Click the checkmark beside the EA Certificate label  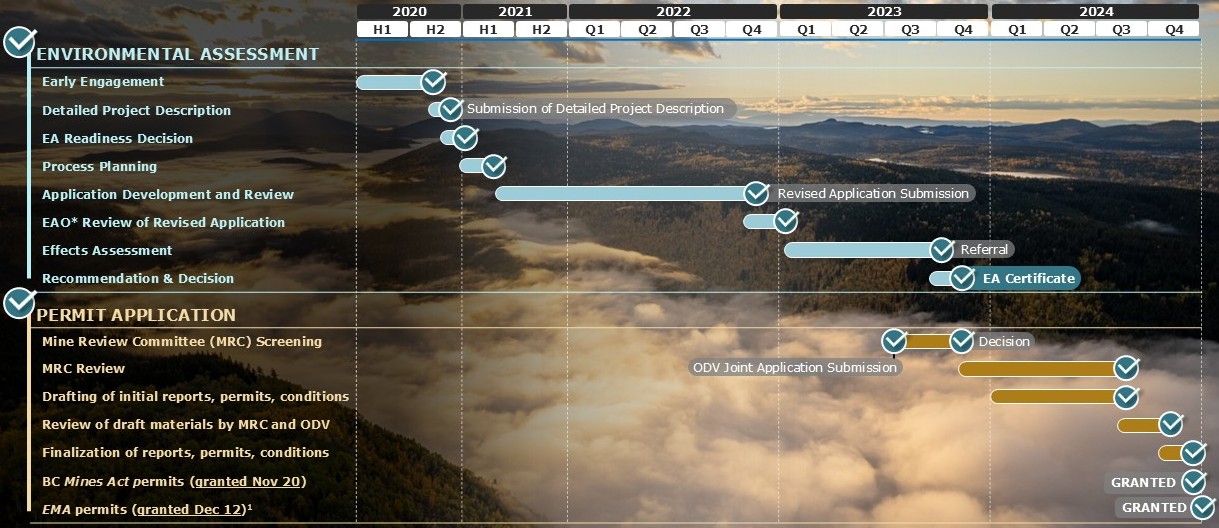(962, 278)
